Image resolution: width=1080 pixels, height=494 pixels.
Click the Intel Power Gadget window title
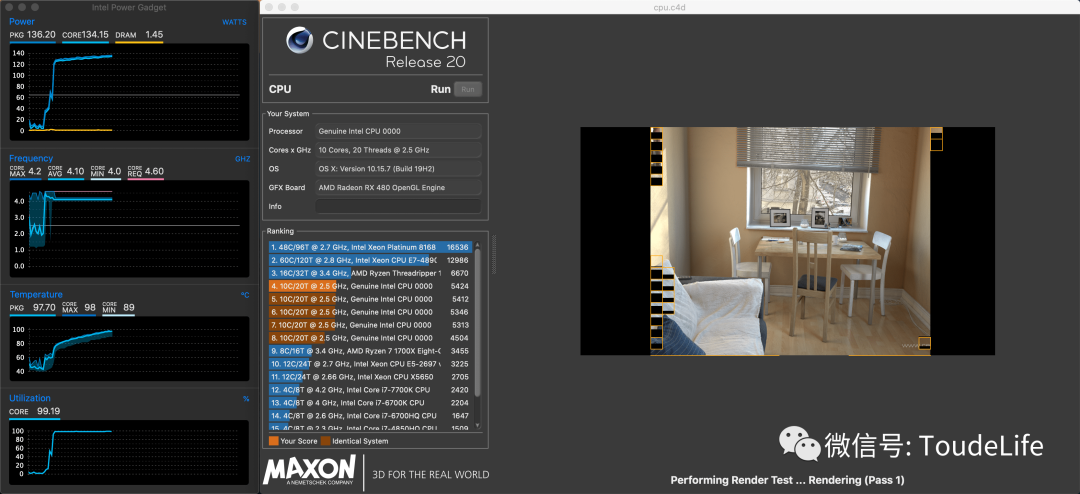click(x=129, y=7)
